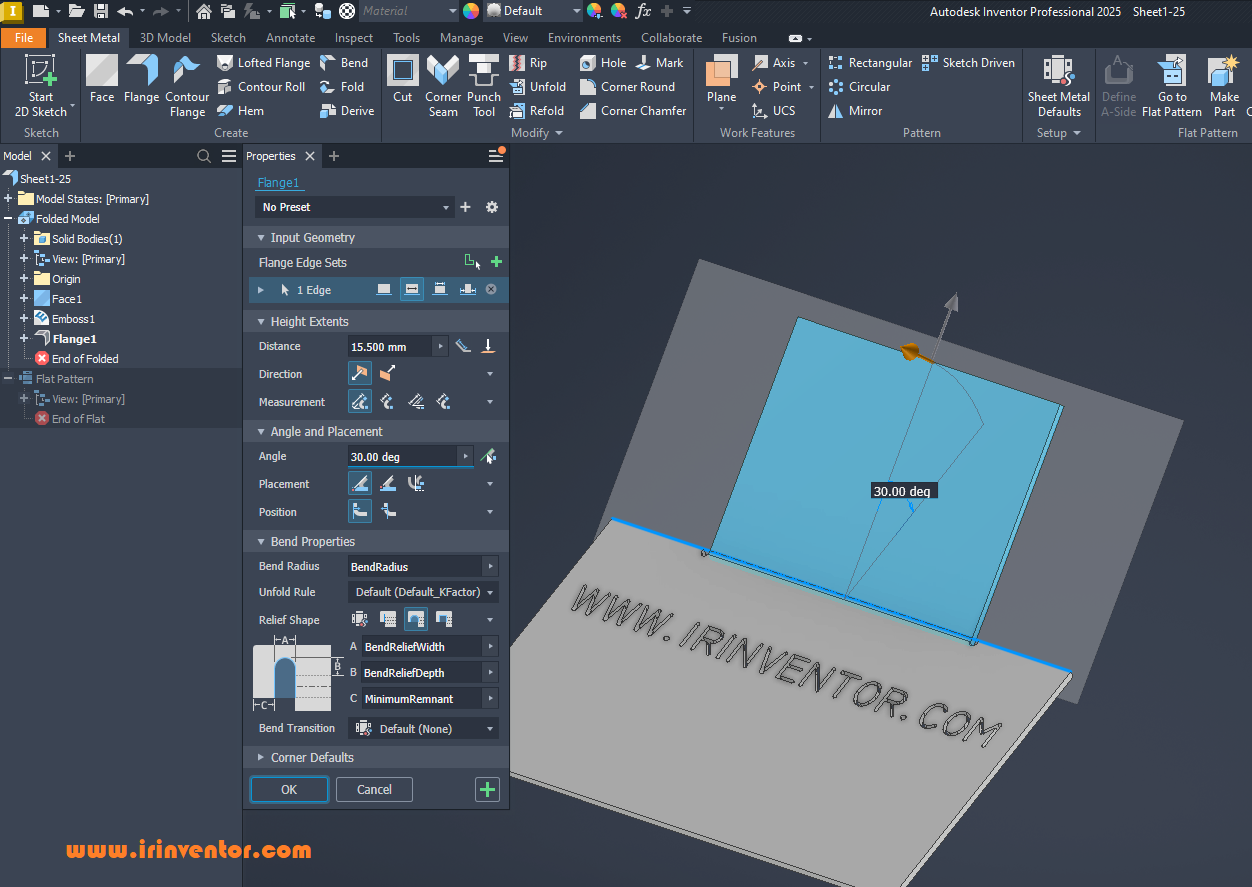Screen dimensions: 1252x887
Task: Select second Placement bend position option
Action: [388, 484]
